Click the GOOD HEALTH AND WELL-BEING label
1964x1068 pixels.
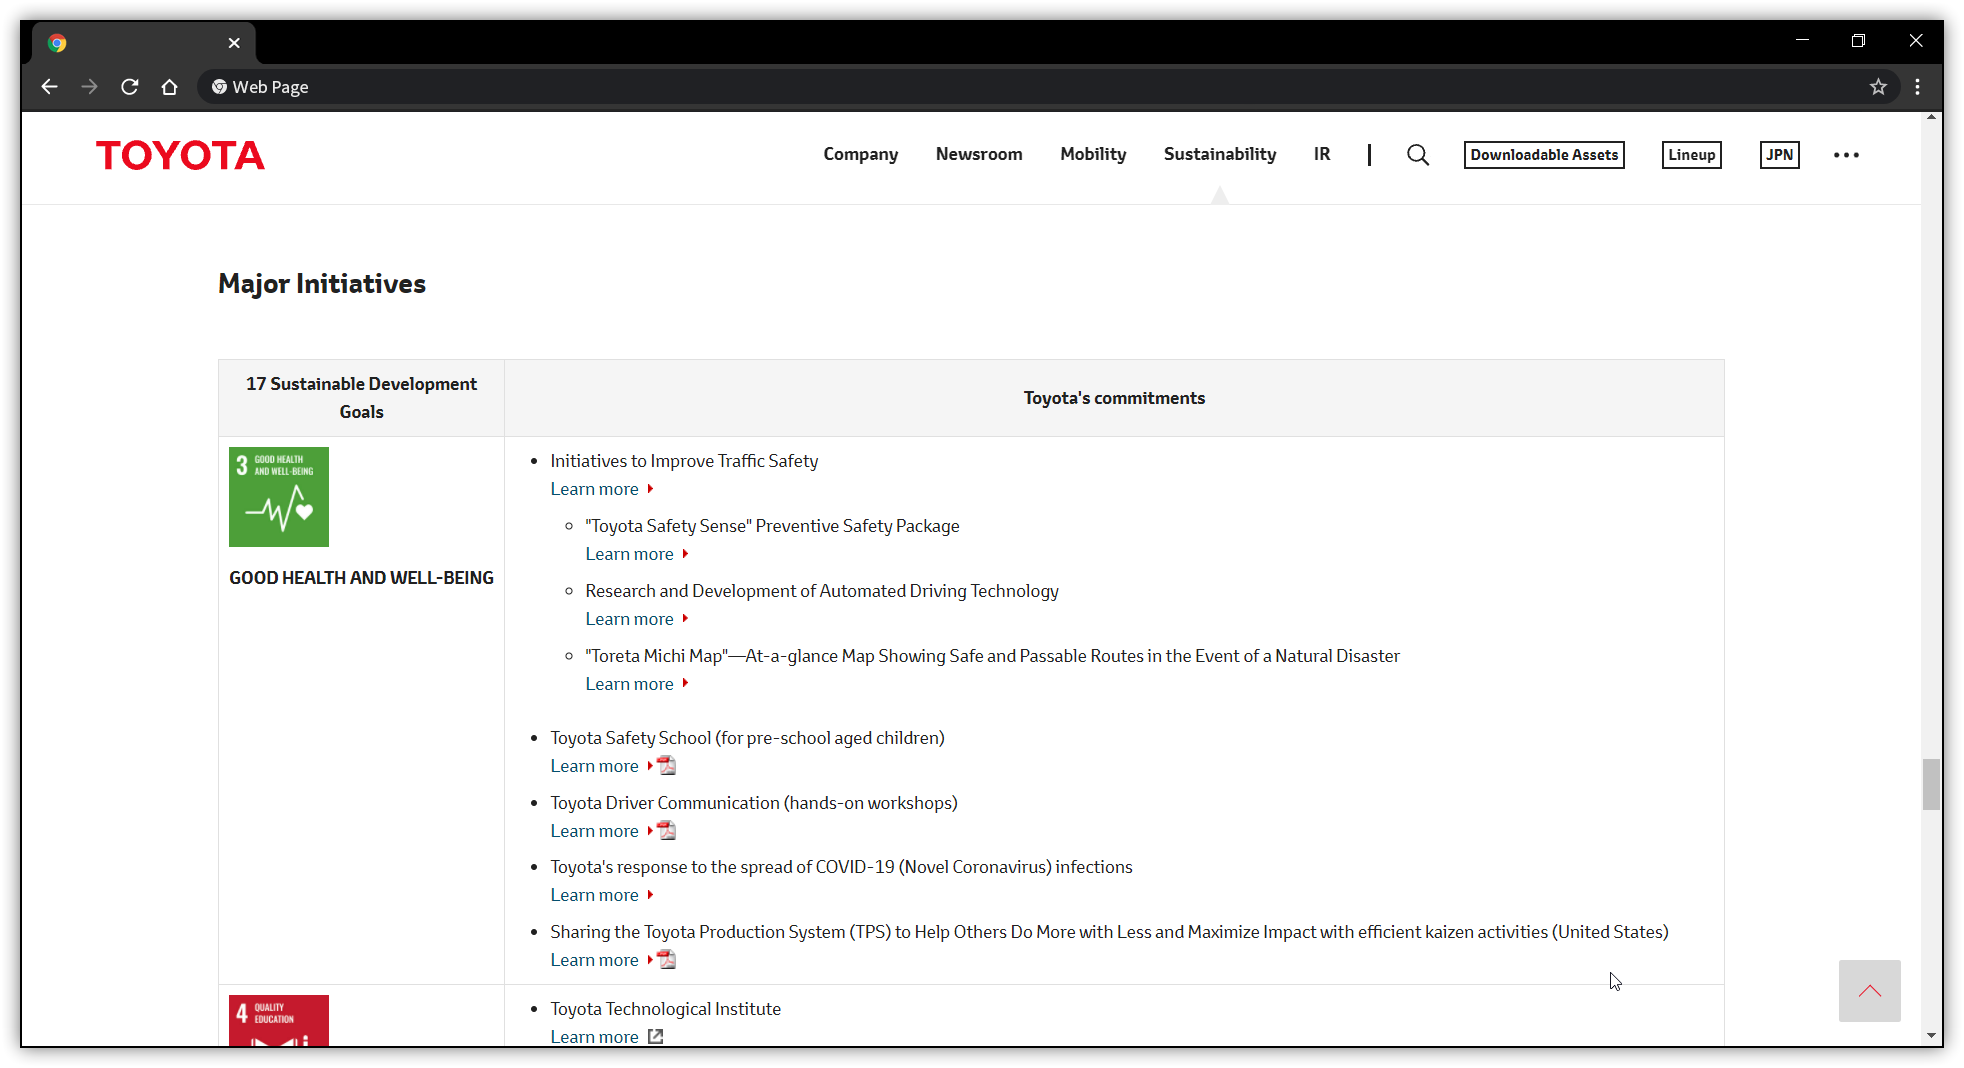point(361,578)
